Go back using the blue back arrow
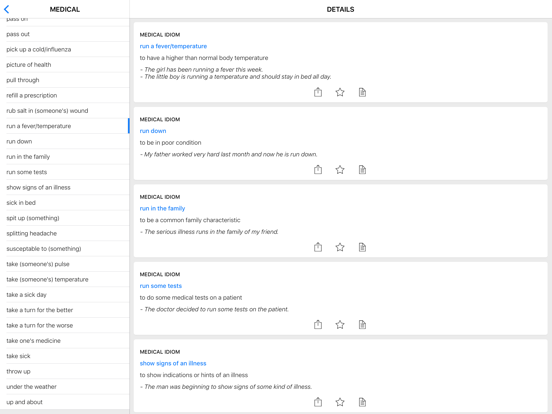The image size is (552, 414). [6, 9]
